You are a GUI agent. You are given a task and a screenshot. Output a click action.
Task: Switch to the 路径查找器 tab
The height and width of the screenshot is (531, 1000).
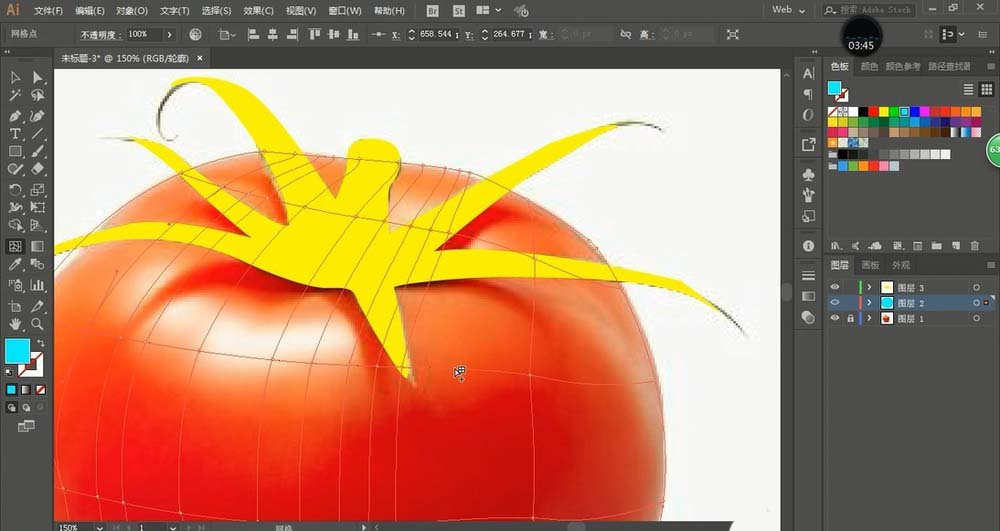949,66
